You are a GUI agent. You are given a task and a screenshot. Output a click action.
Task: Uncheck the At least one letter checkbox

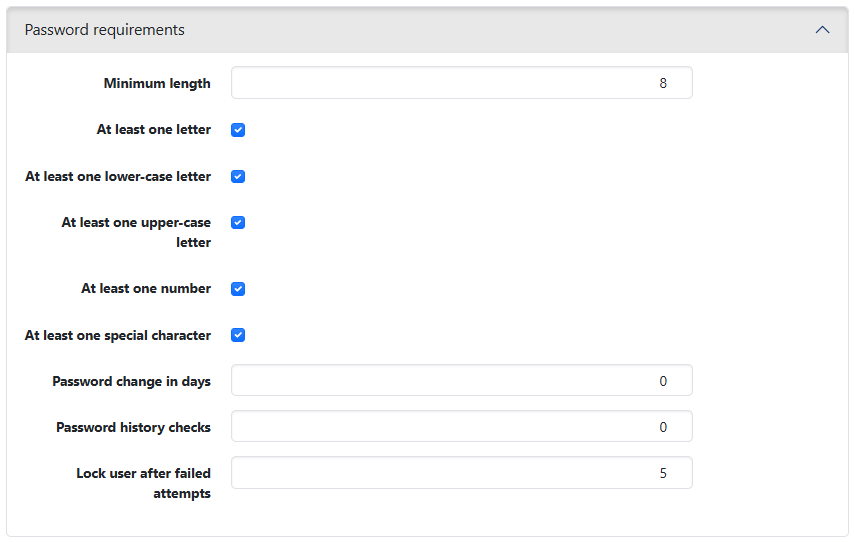coord(238,130)
